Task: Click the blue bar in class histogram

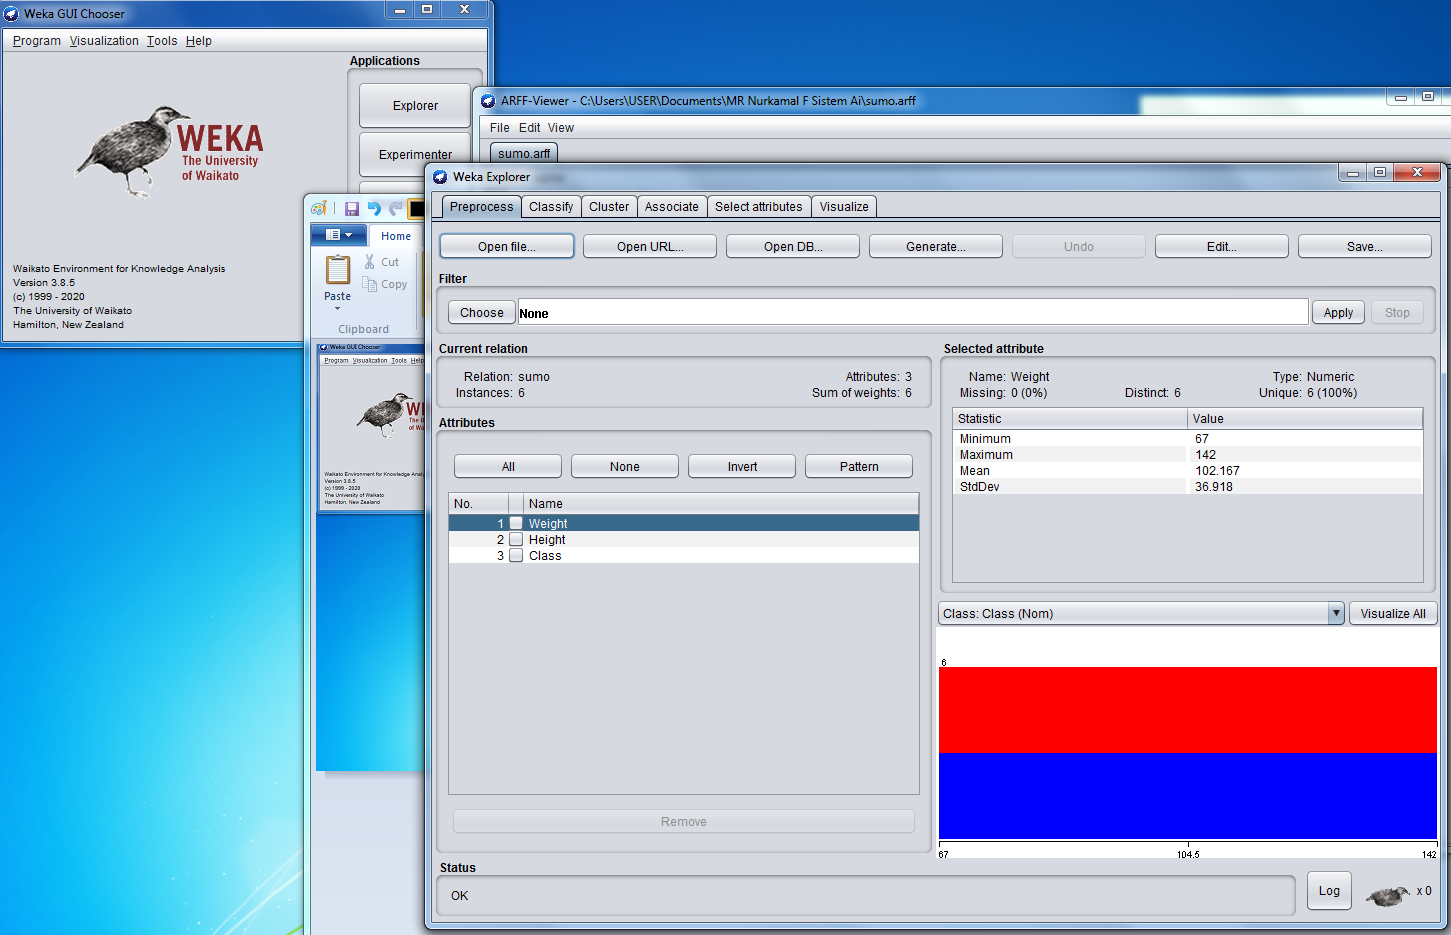Action: 1188,796
